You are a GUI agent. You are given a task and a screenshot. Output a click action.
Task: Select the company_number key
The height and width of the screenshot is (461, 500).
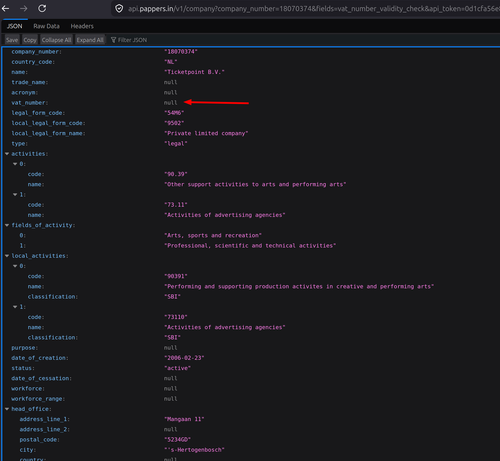[36, 52]
